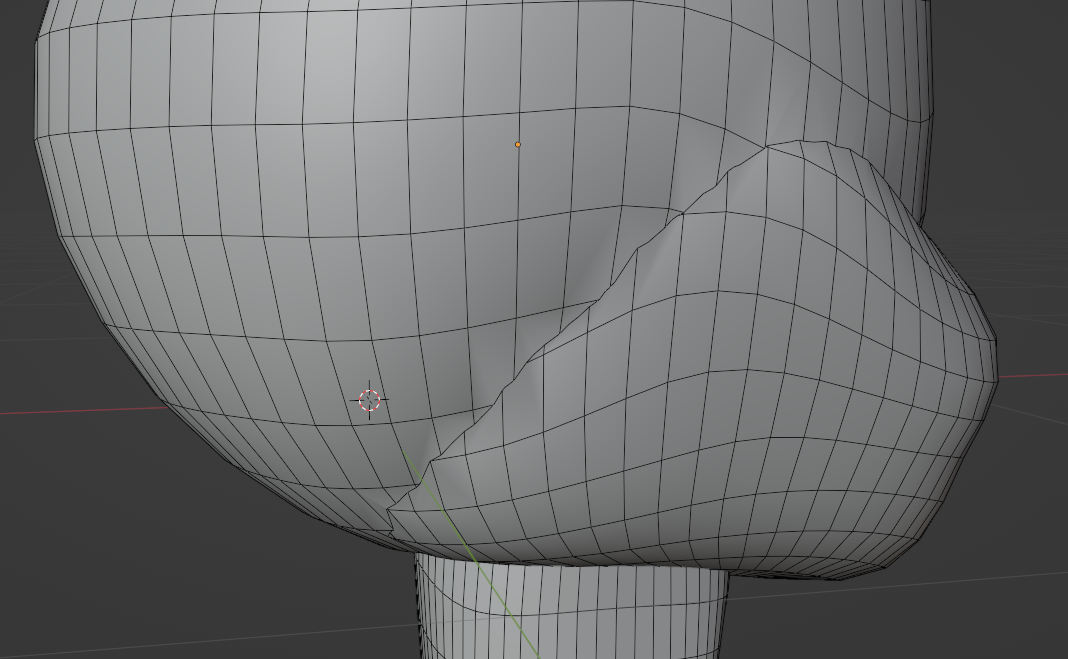The width and height of the screenshot is (1068, 659).
Task: Click the red-white 3D cursor crosshair
Action: point(370,400)
